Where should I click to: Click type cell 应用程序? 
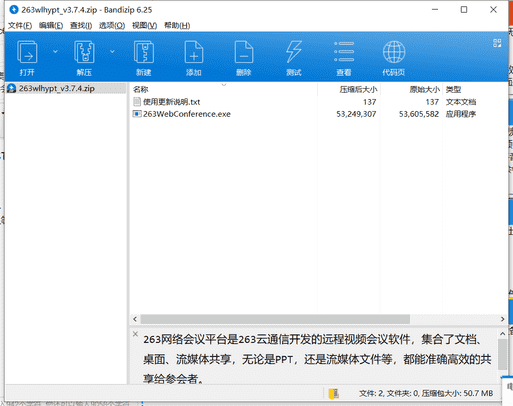461,114
